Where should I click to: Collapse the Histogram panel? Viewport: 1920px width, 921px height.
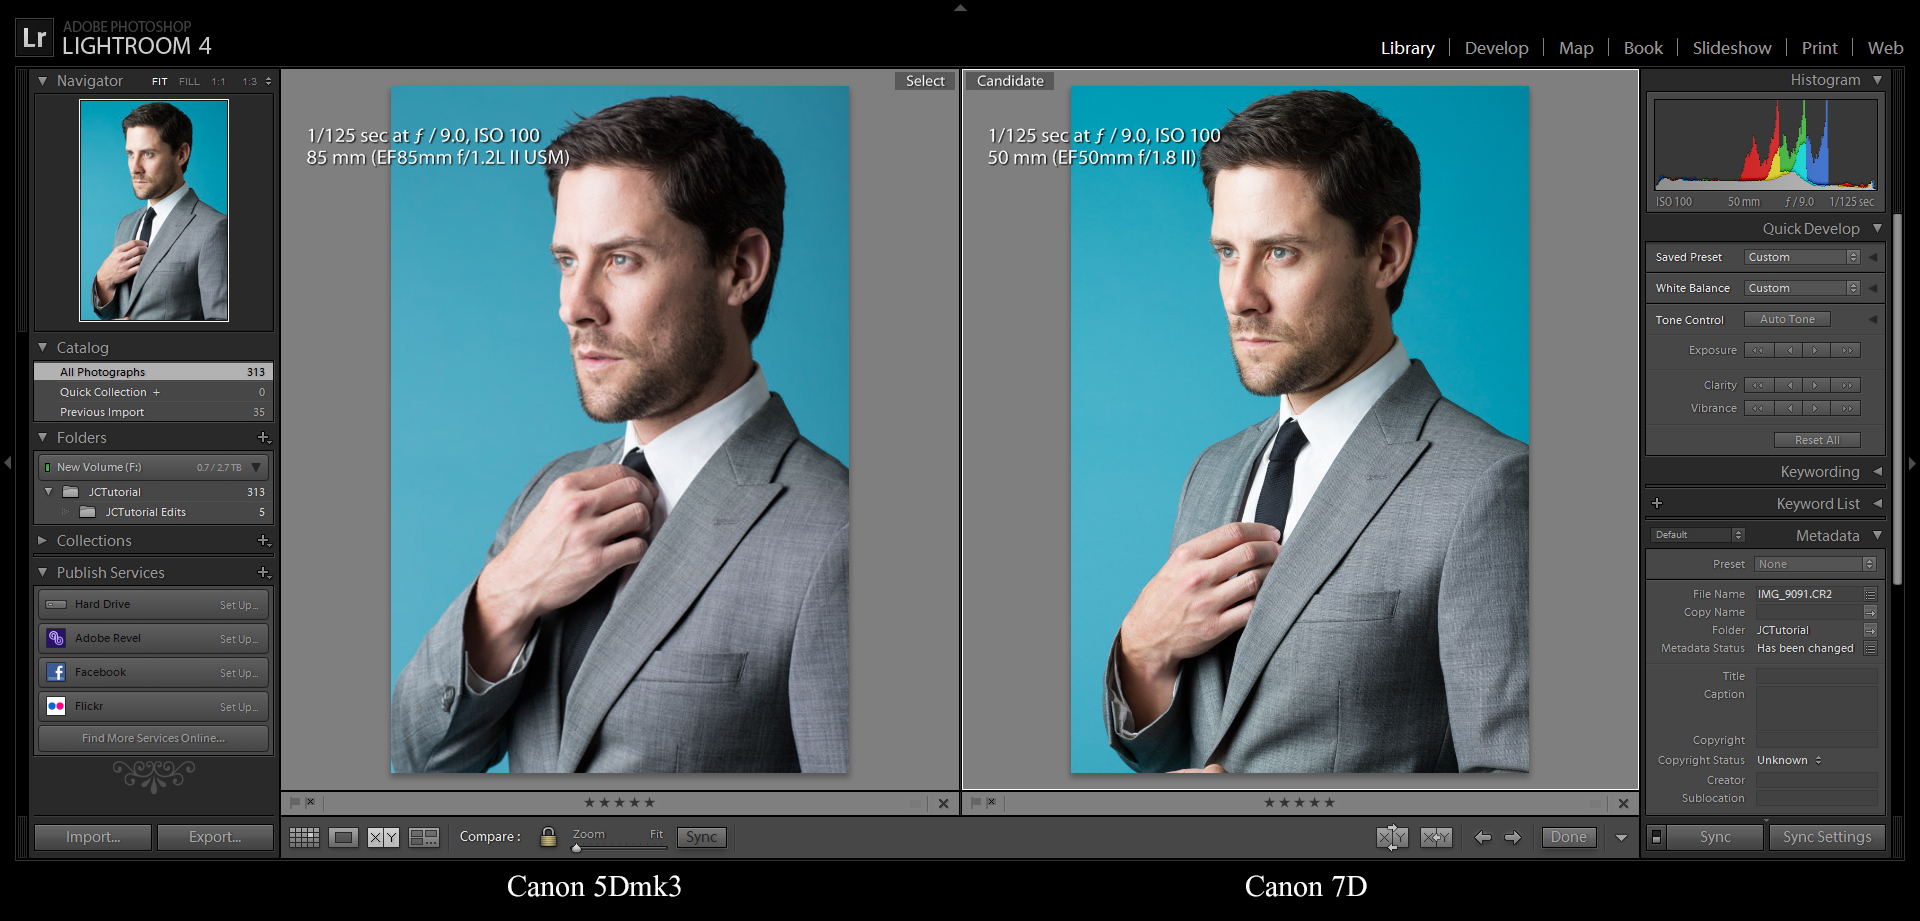[x=1877, y=80]
